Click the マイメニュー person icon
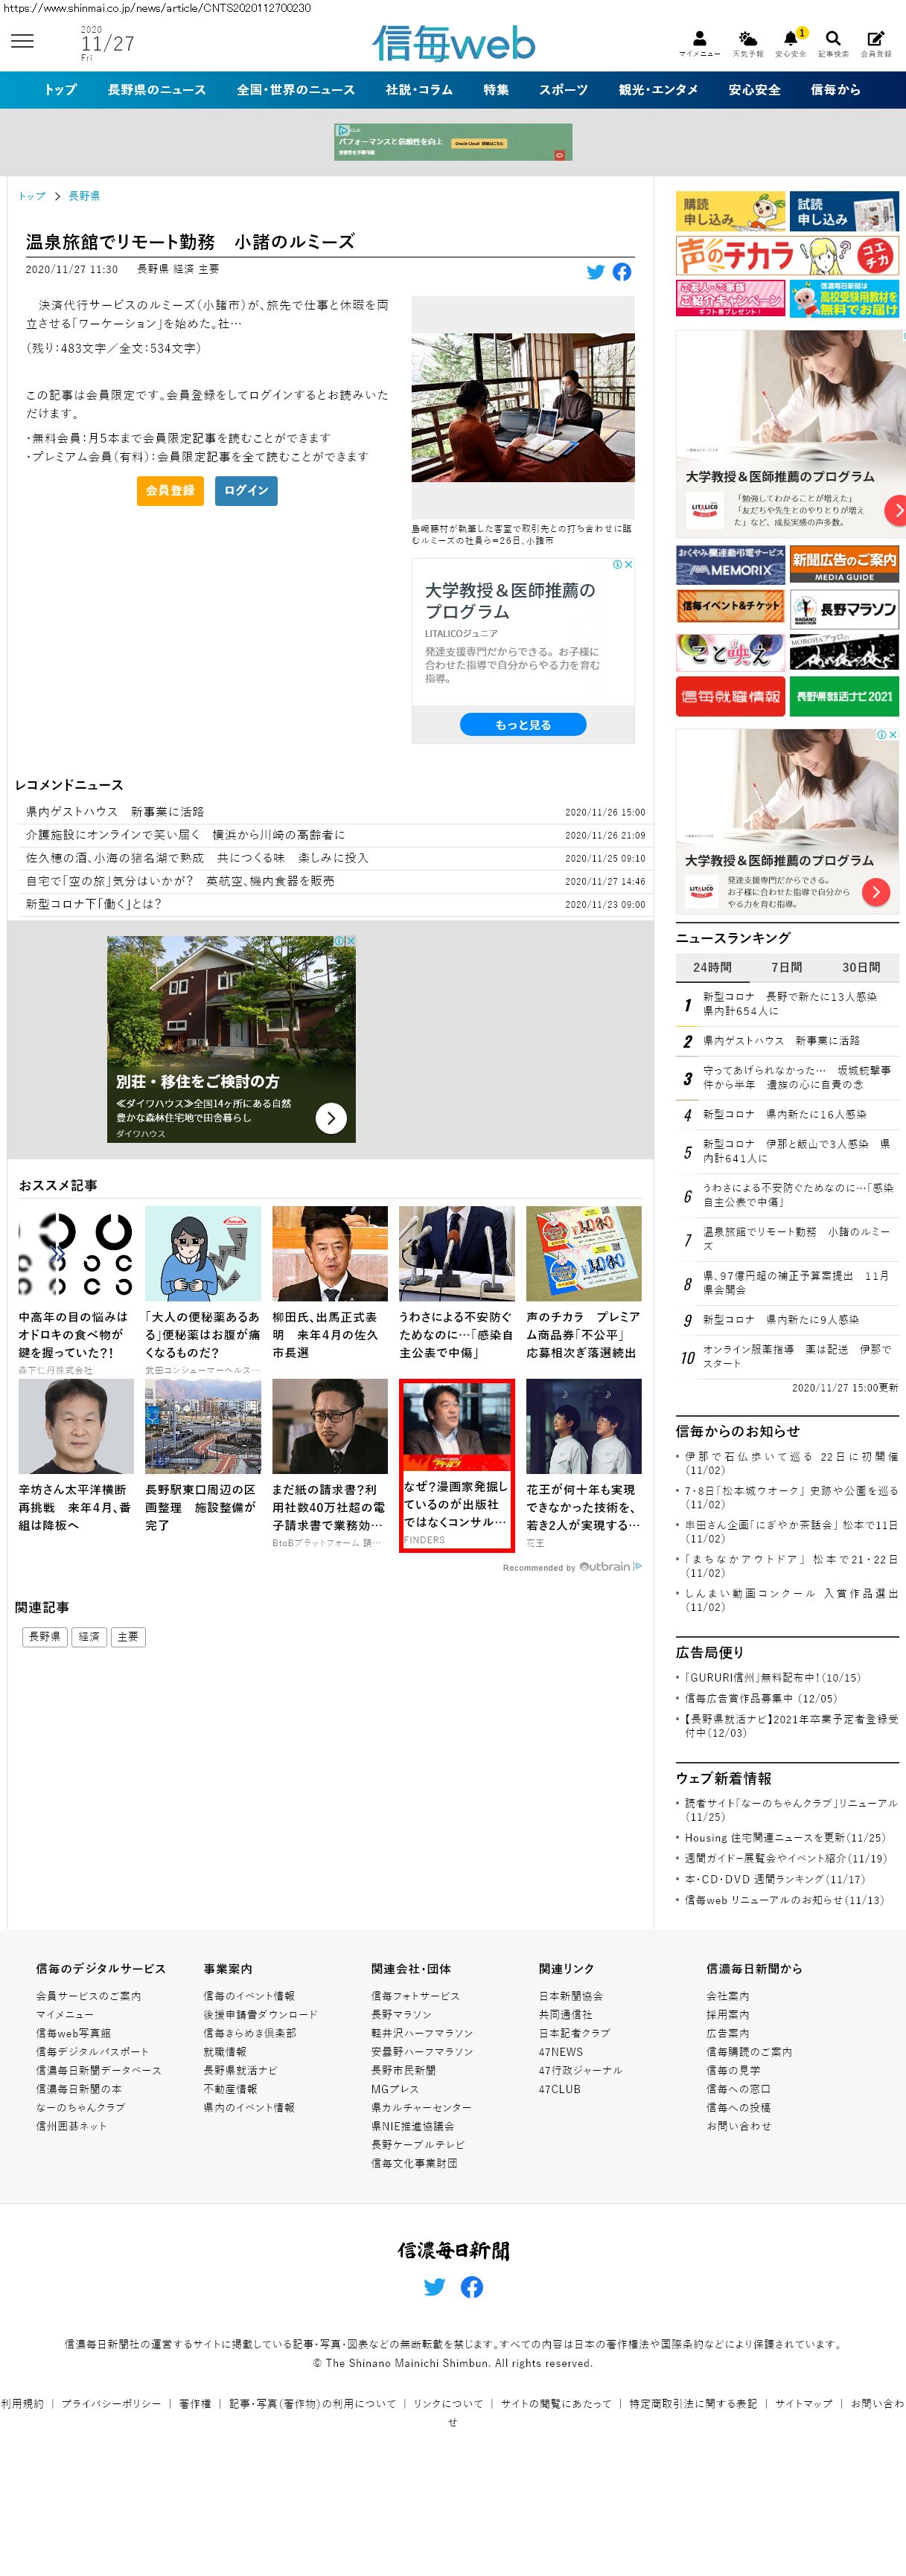This screenshot has width=906, height=2576. (x=699, y=39)
